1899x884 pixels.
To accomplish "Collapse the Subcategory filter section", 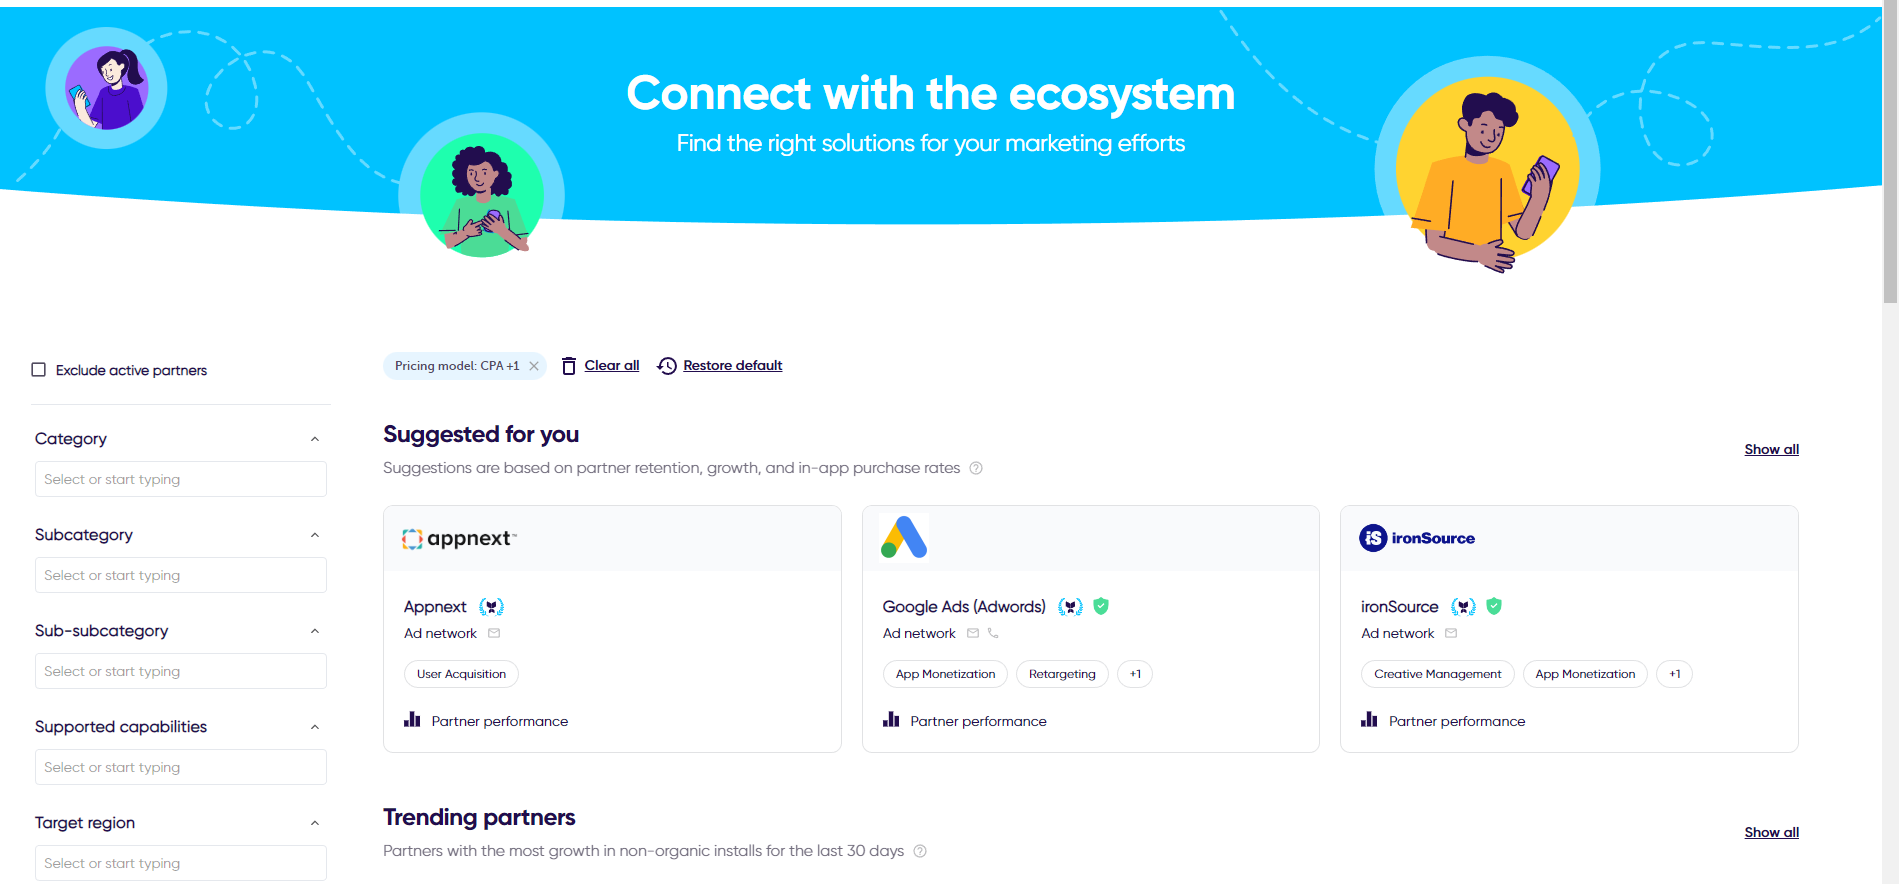I will [315, 535].
